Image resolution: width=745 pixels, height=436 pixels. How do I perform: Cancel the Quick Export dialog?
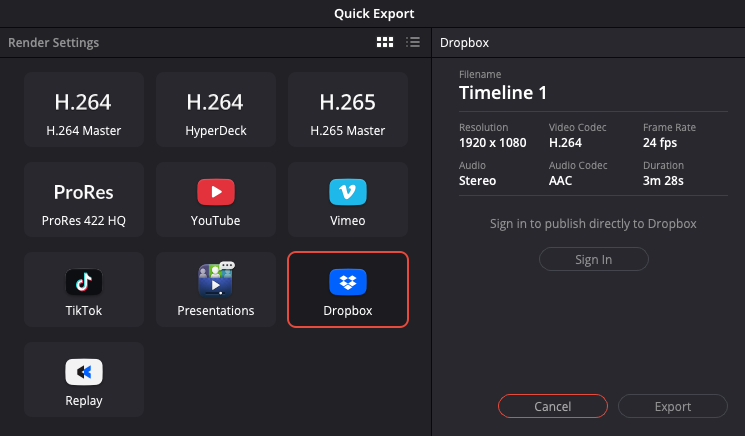click(x=553, y=406)
